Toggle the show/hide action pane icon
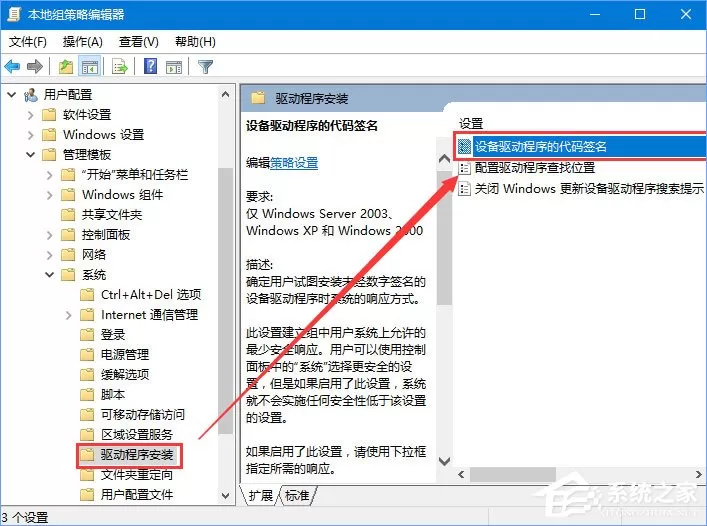This screenshot has width=707, height=526. (174, 67)
